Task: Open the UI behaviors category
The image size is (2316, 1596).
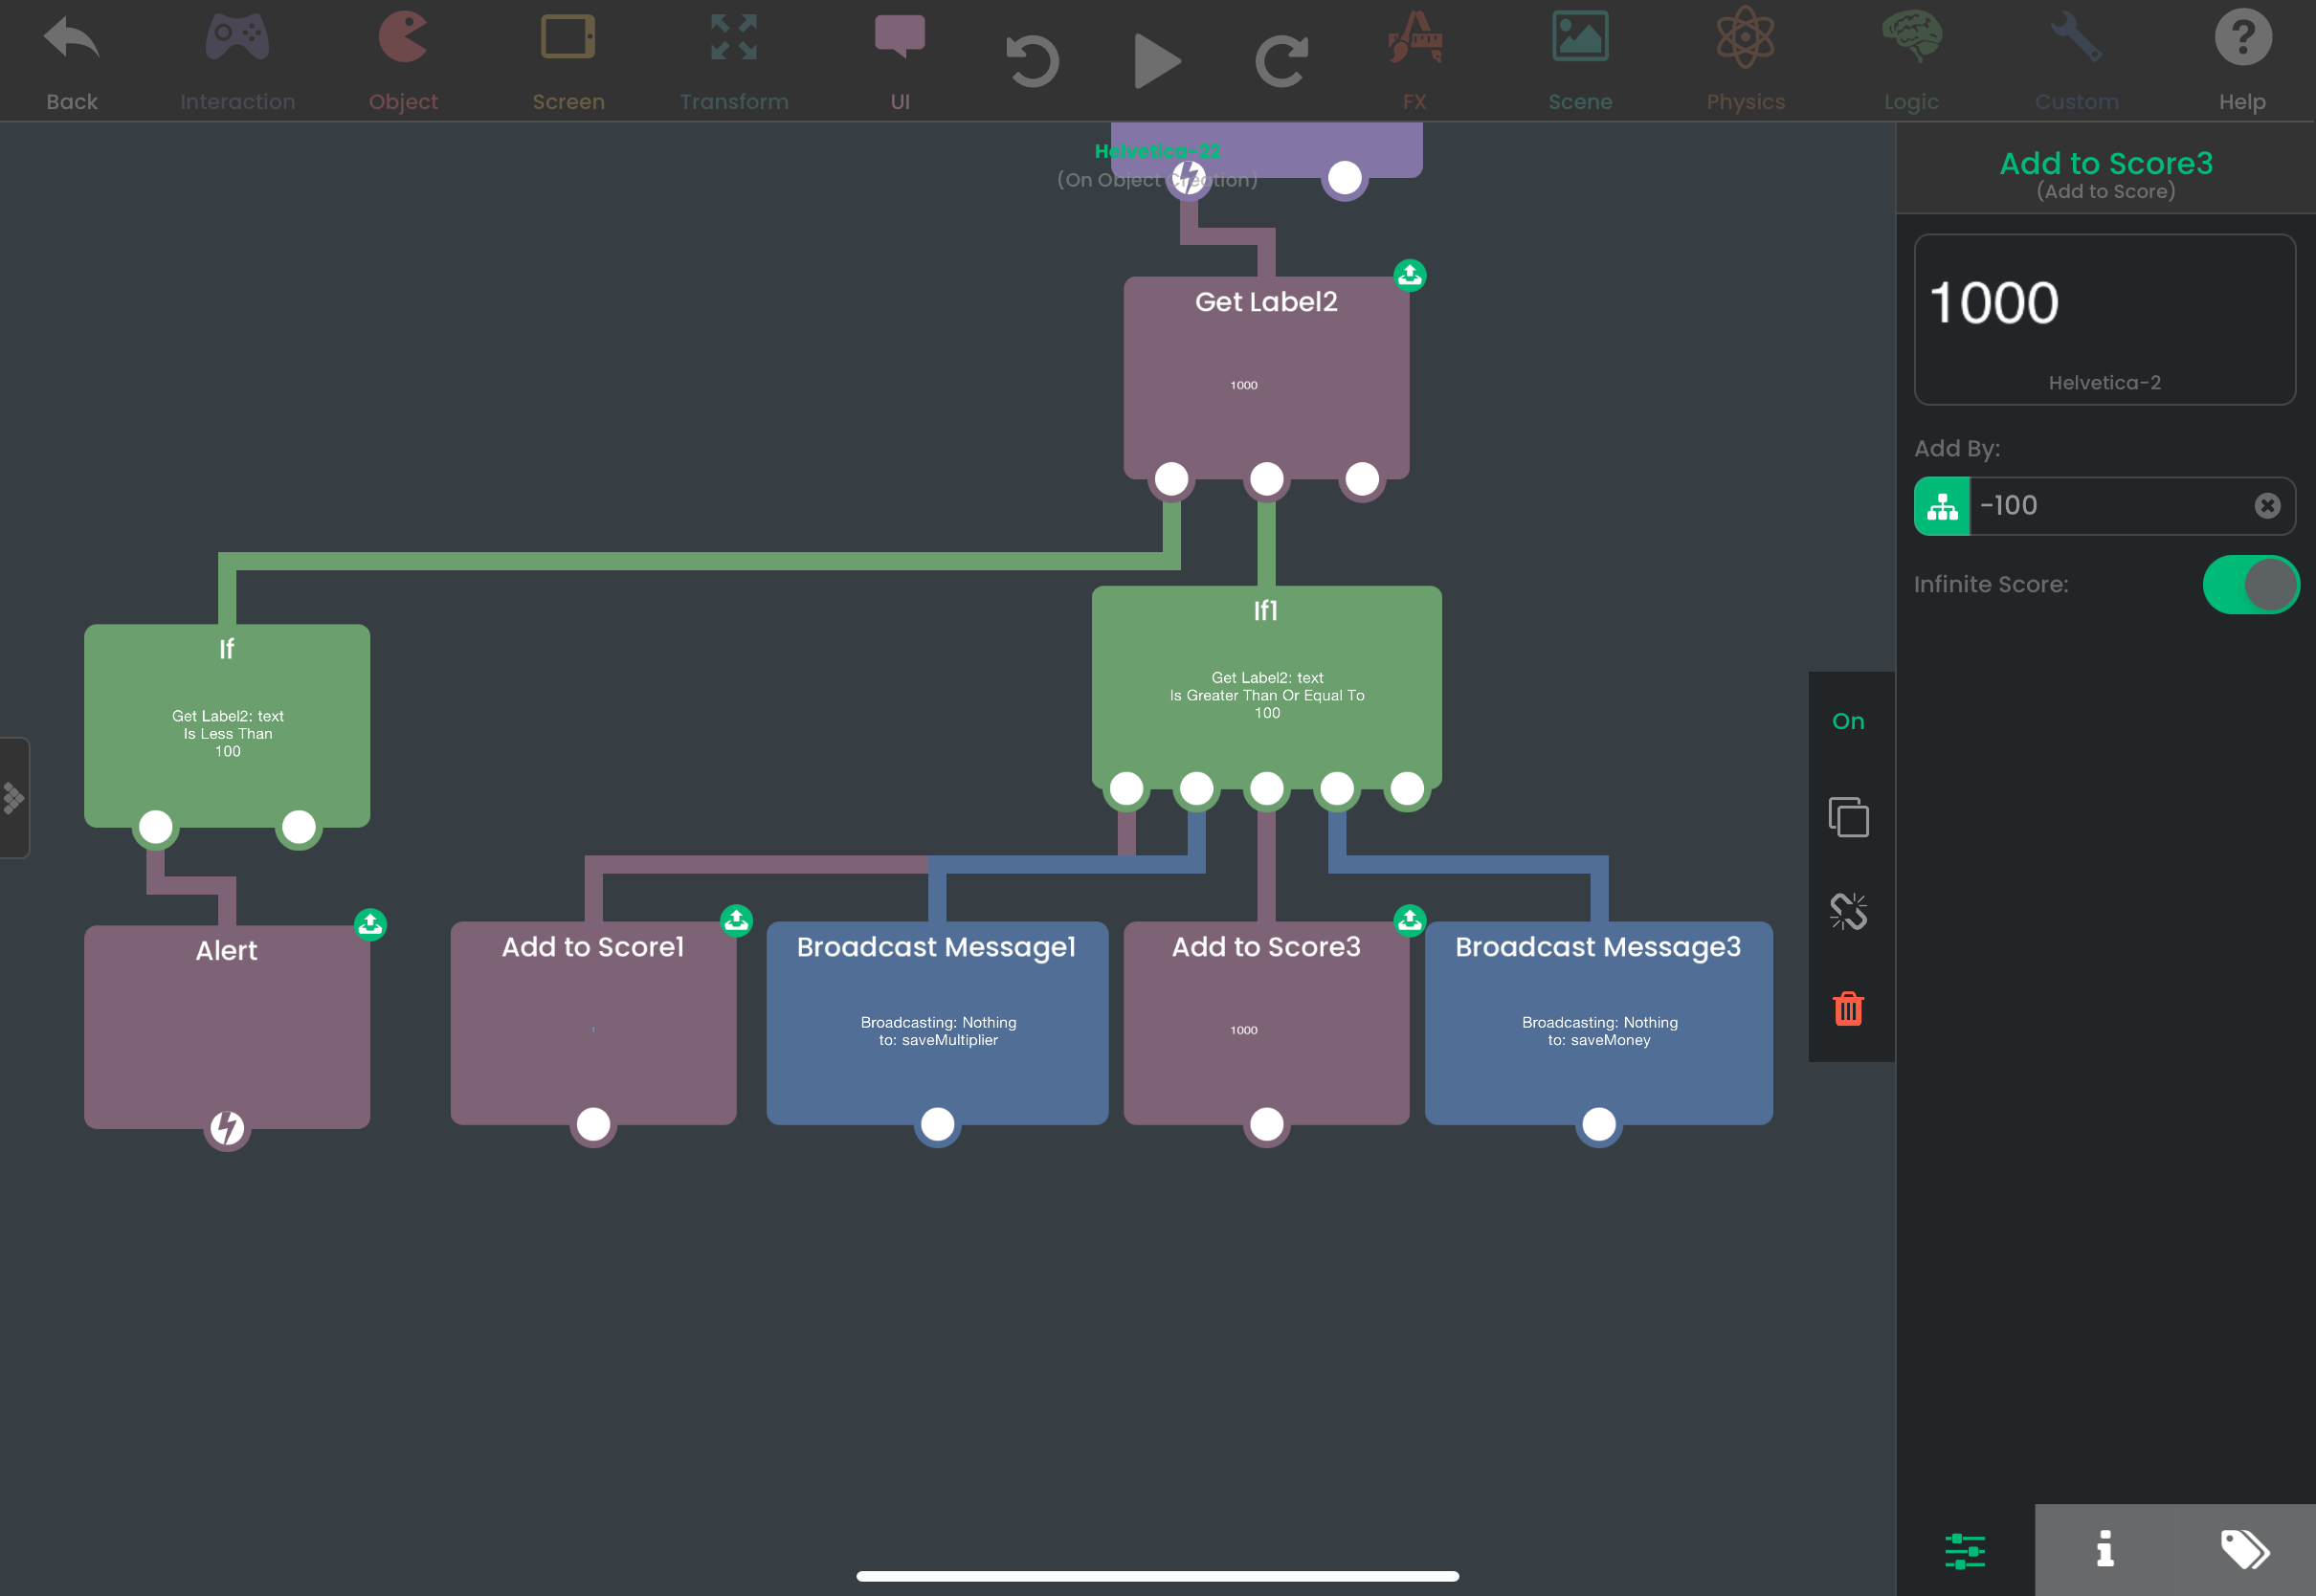Action: coord(900,60)
